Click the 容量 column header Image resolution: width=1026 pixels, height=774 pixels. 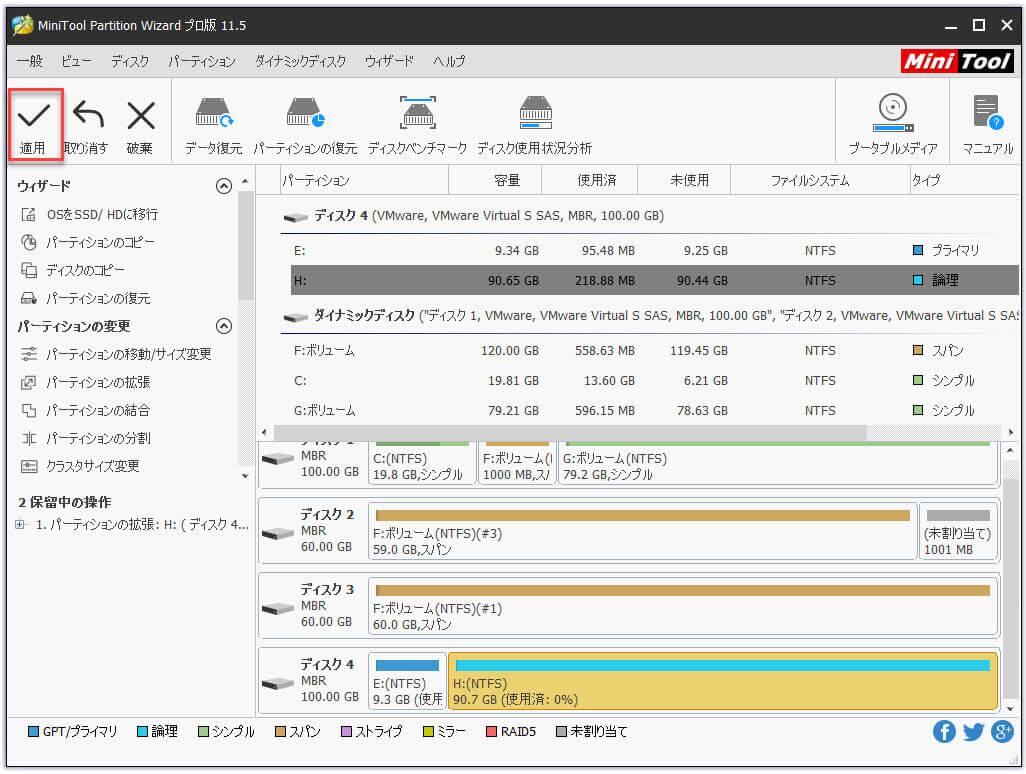tap(507, 181)
